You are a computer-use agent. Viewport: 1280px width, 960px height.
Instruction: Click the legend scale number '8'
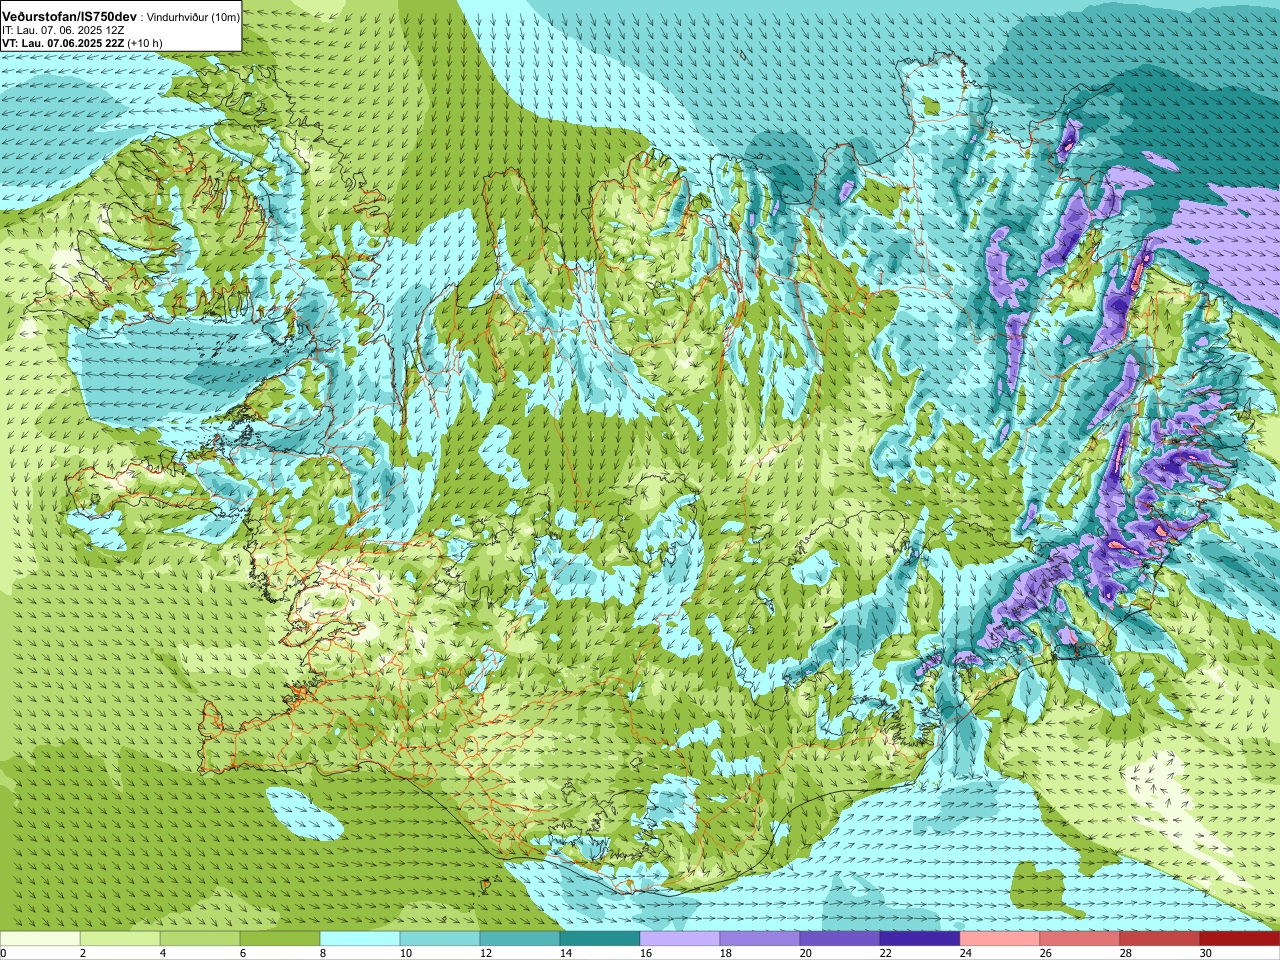(x=323, y=953)
